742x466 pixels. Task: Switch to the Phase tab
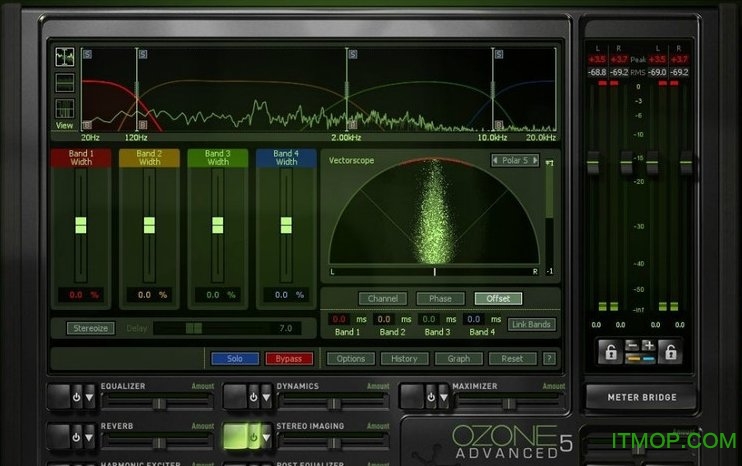coord(440,298)
